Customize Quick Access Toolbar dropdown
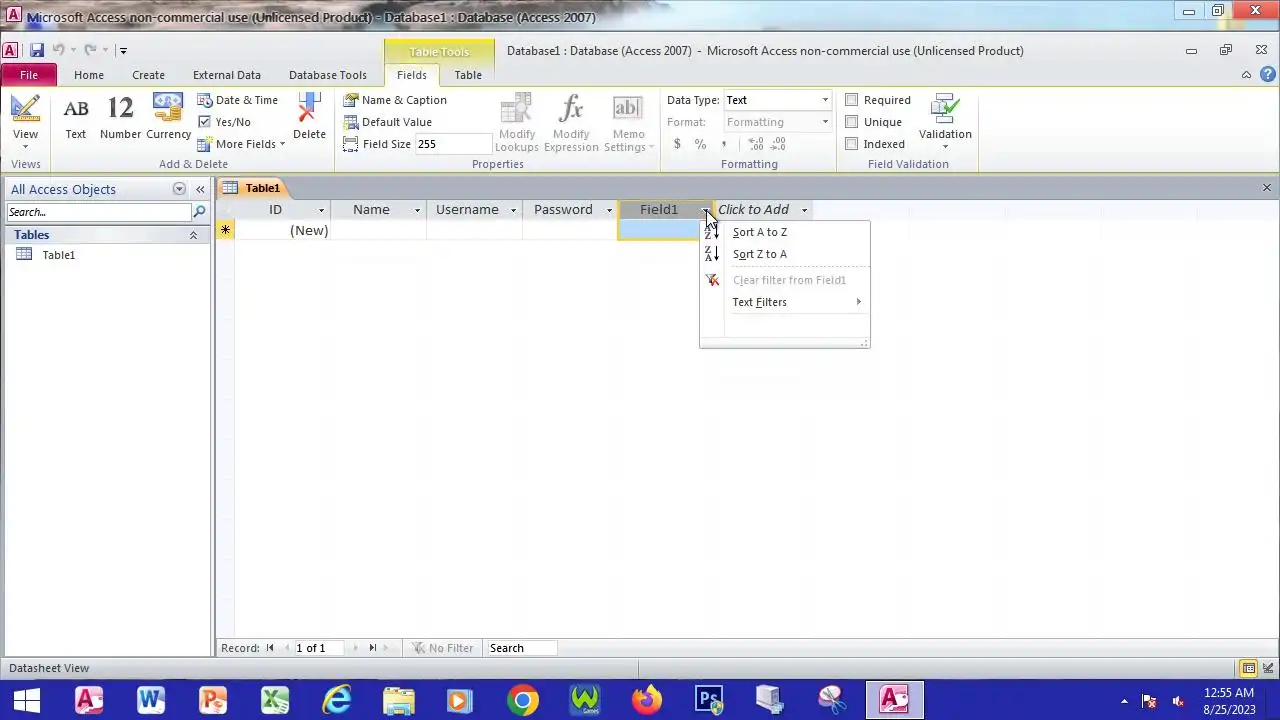Screen dimensions: 1280x720 click(x=123, y=50)
